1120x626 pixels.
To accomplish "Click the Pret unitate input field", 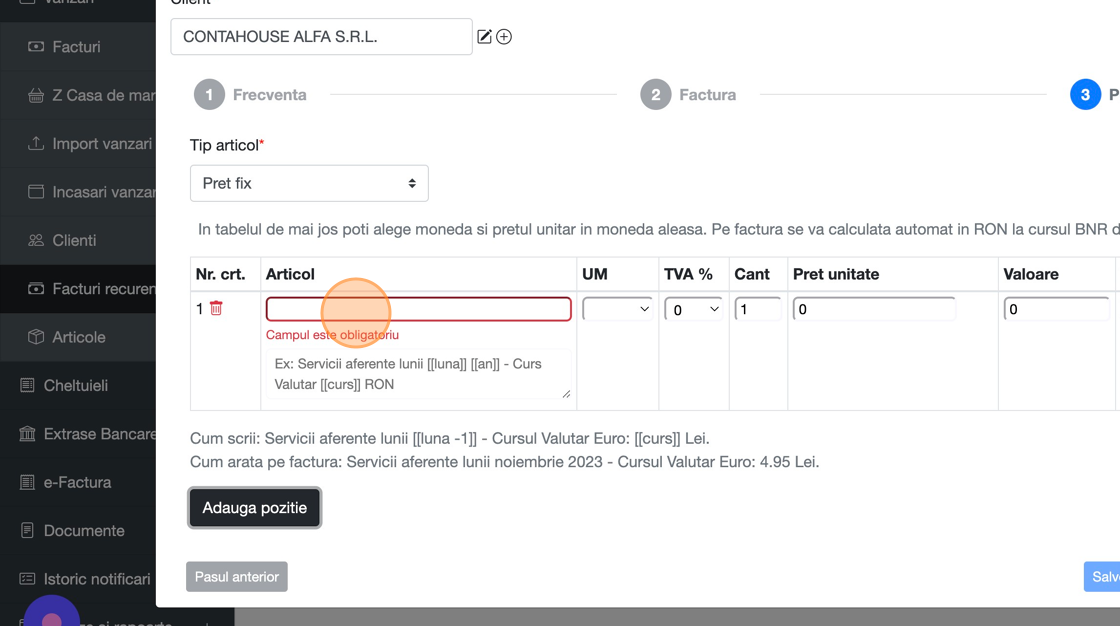I will coord(873,309).
